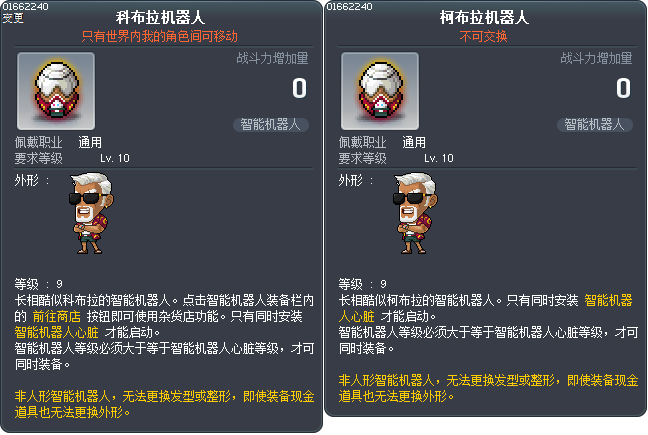The width and height of the screenshot is (648, 435).
Task: Click 智能机器人心脏 highlighted text in left description
Action: pos(57,333)
